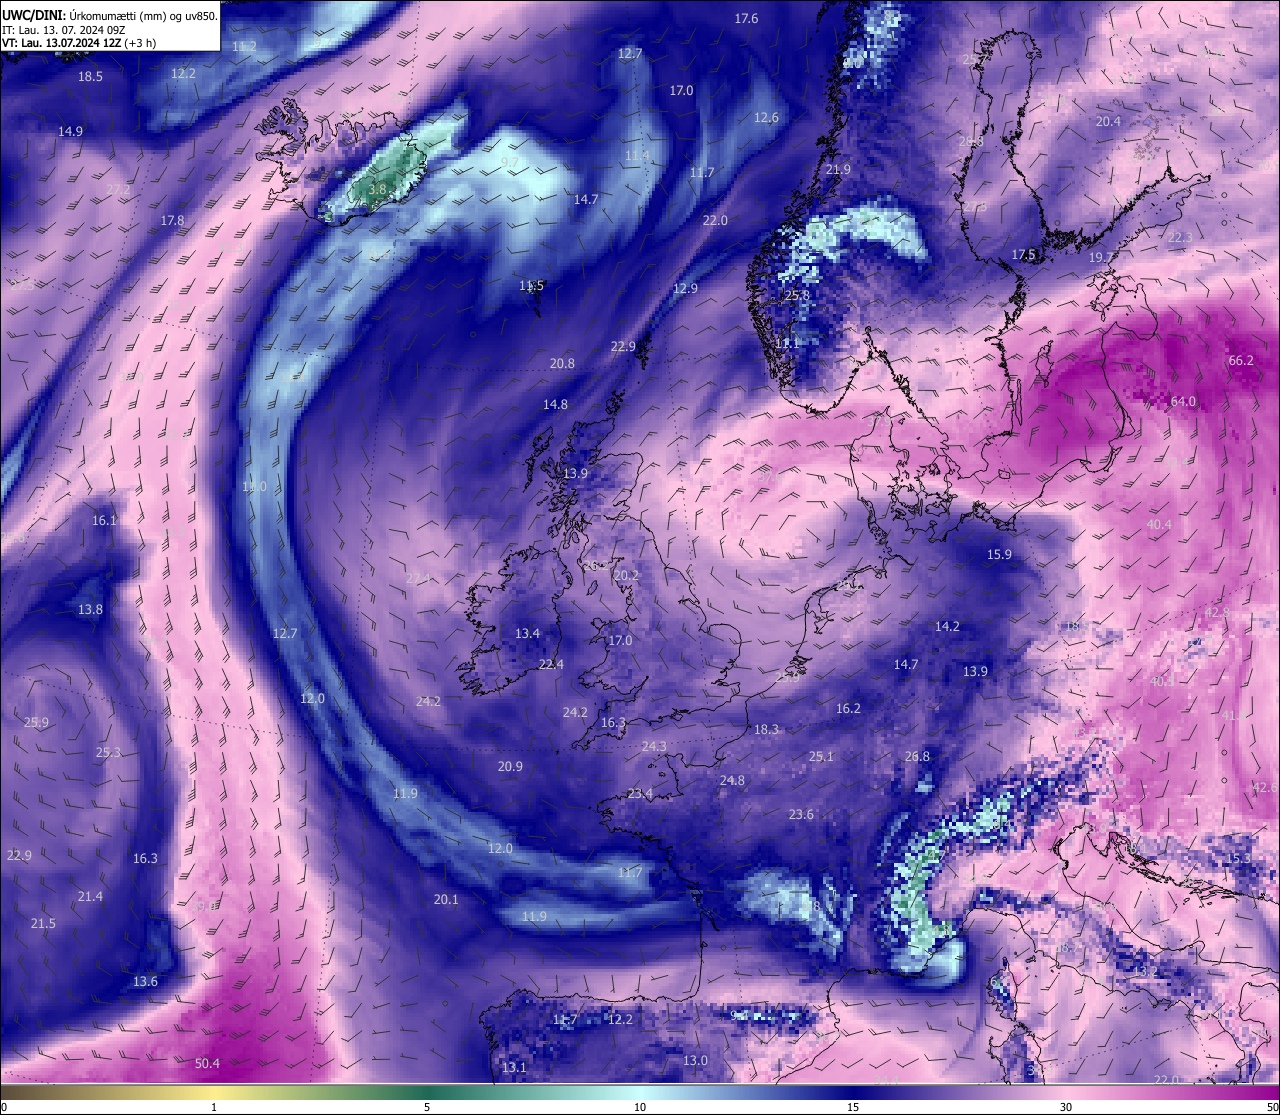Image resolution: width=1280 pixels, height=1115 pixels.
Task: Click the 13.0 value over Spain
Action: [695, 1060]
